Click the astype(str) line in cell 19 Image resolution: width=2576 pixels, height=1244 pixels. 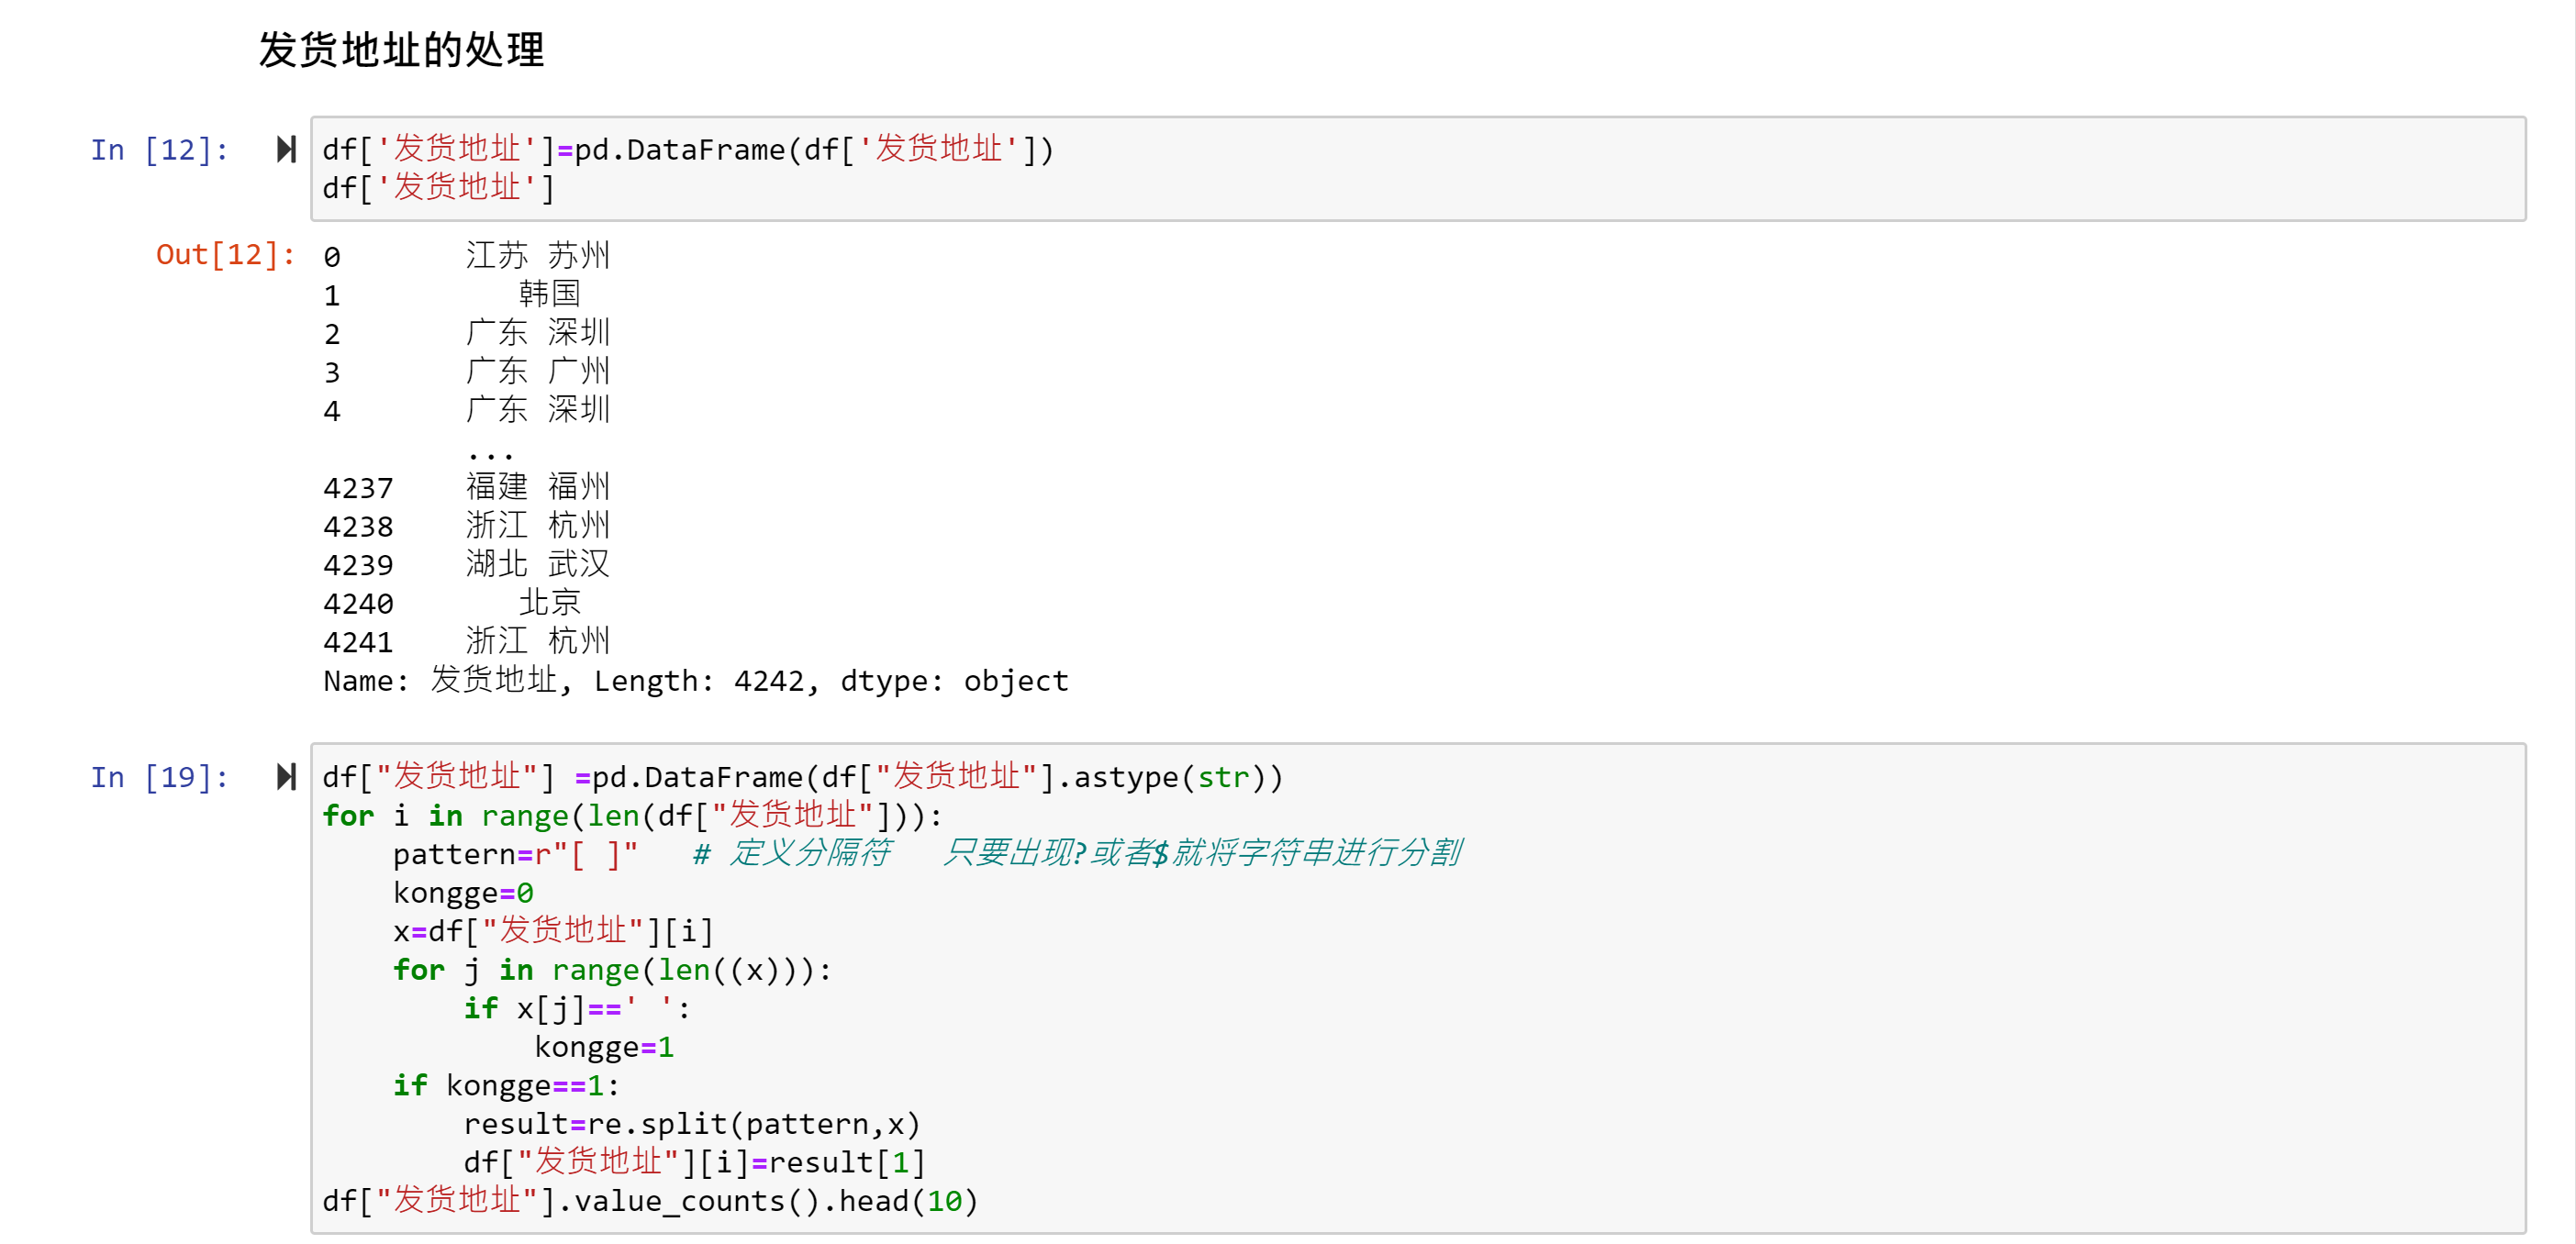pos(802,777)
